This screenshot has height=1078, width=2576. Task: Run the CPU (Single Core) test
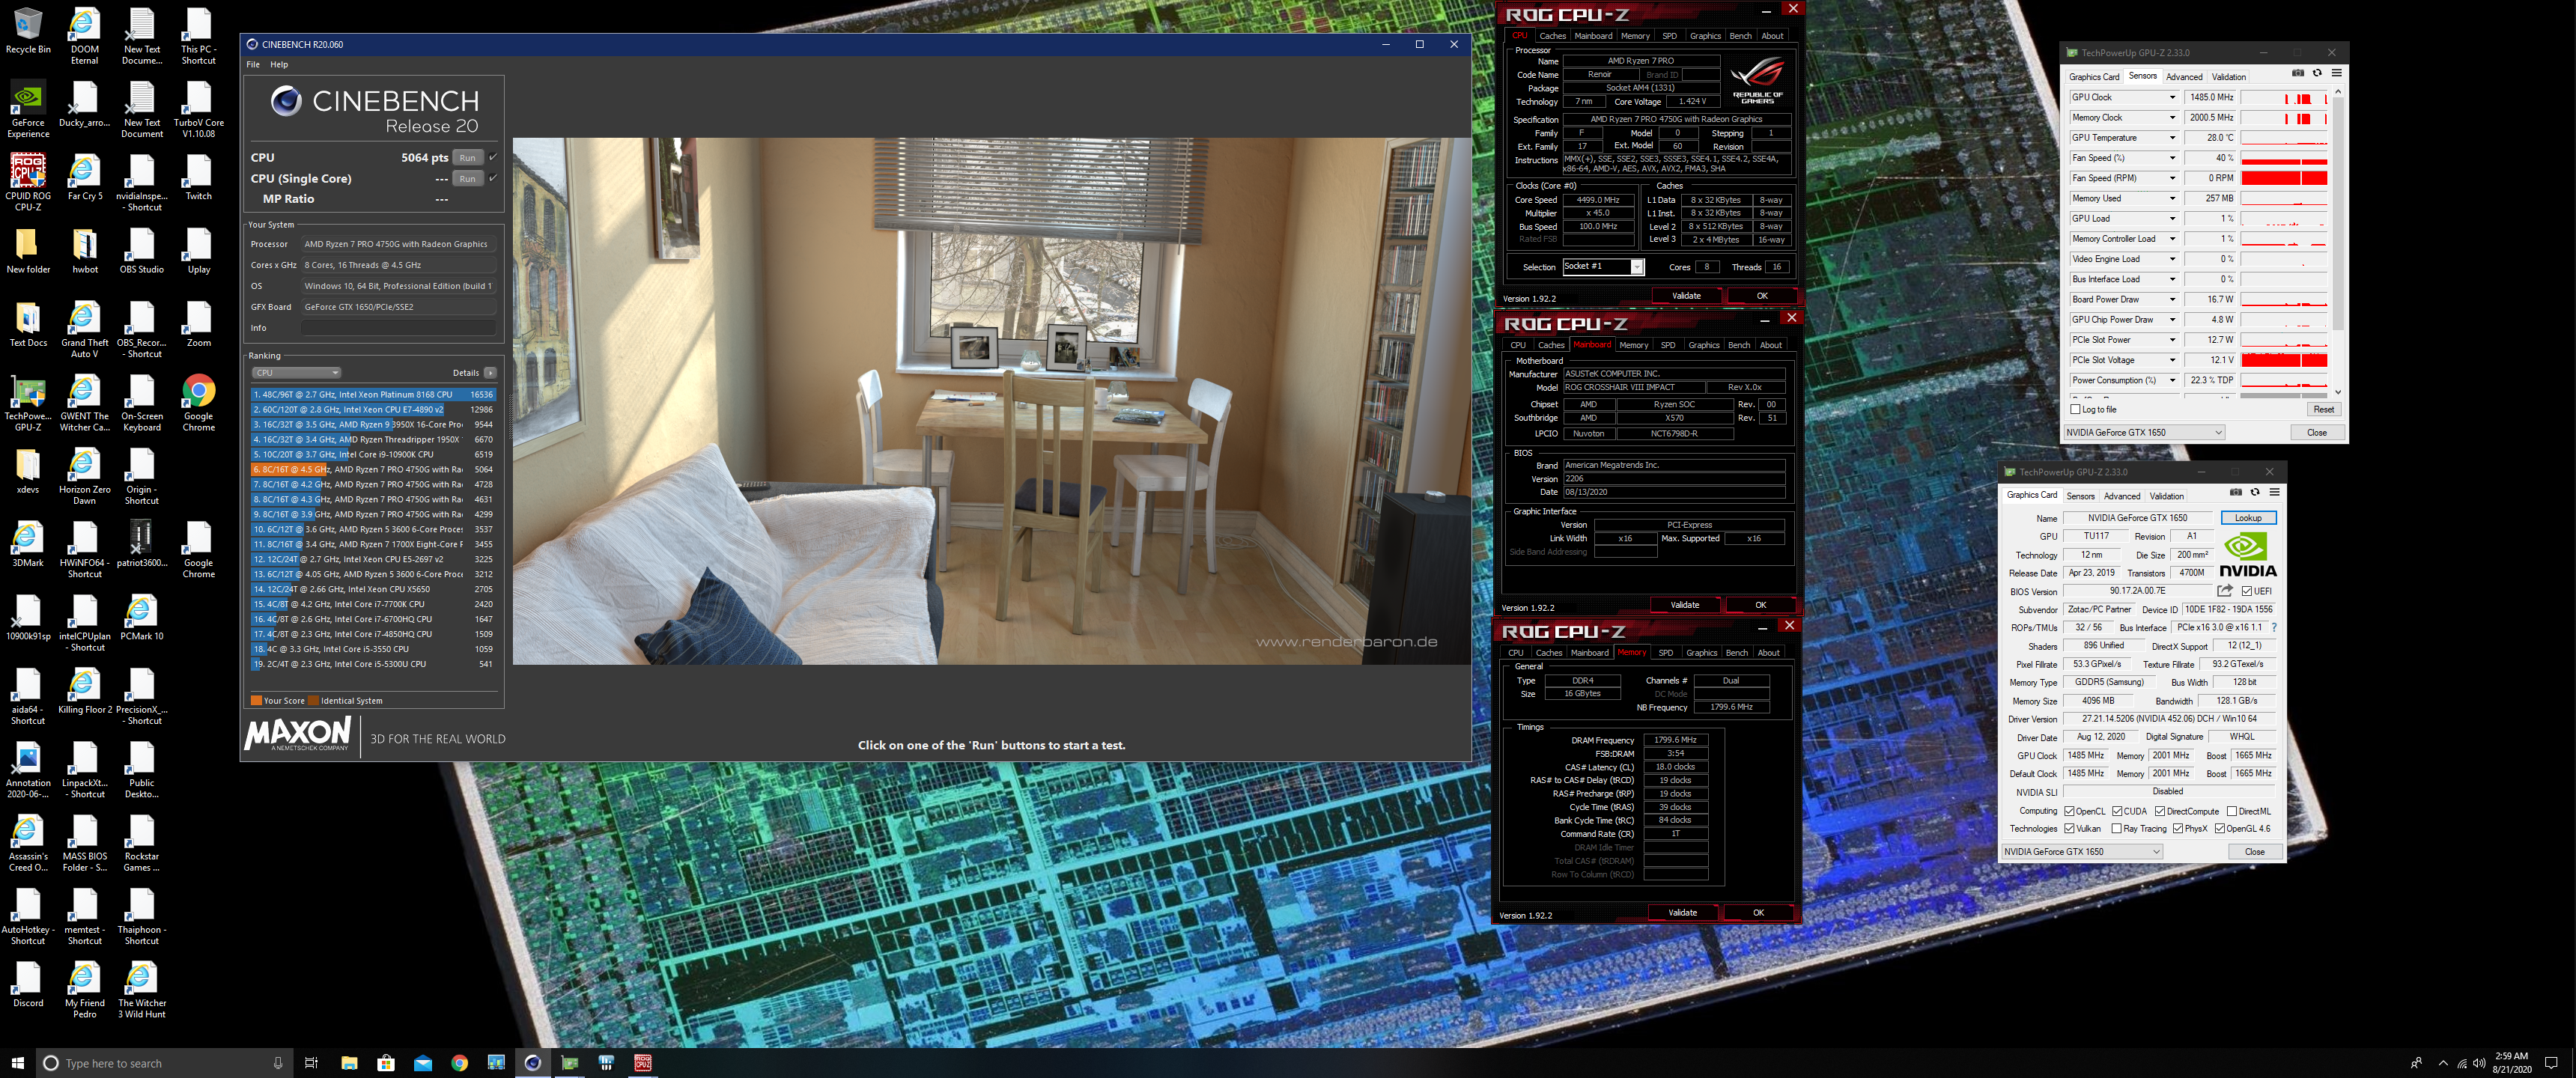(467, 179)
